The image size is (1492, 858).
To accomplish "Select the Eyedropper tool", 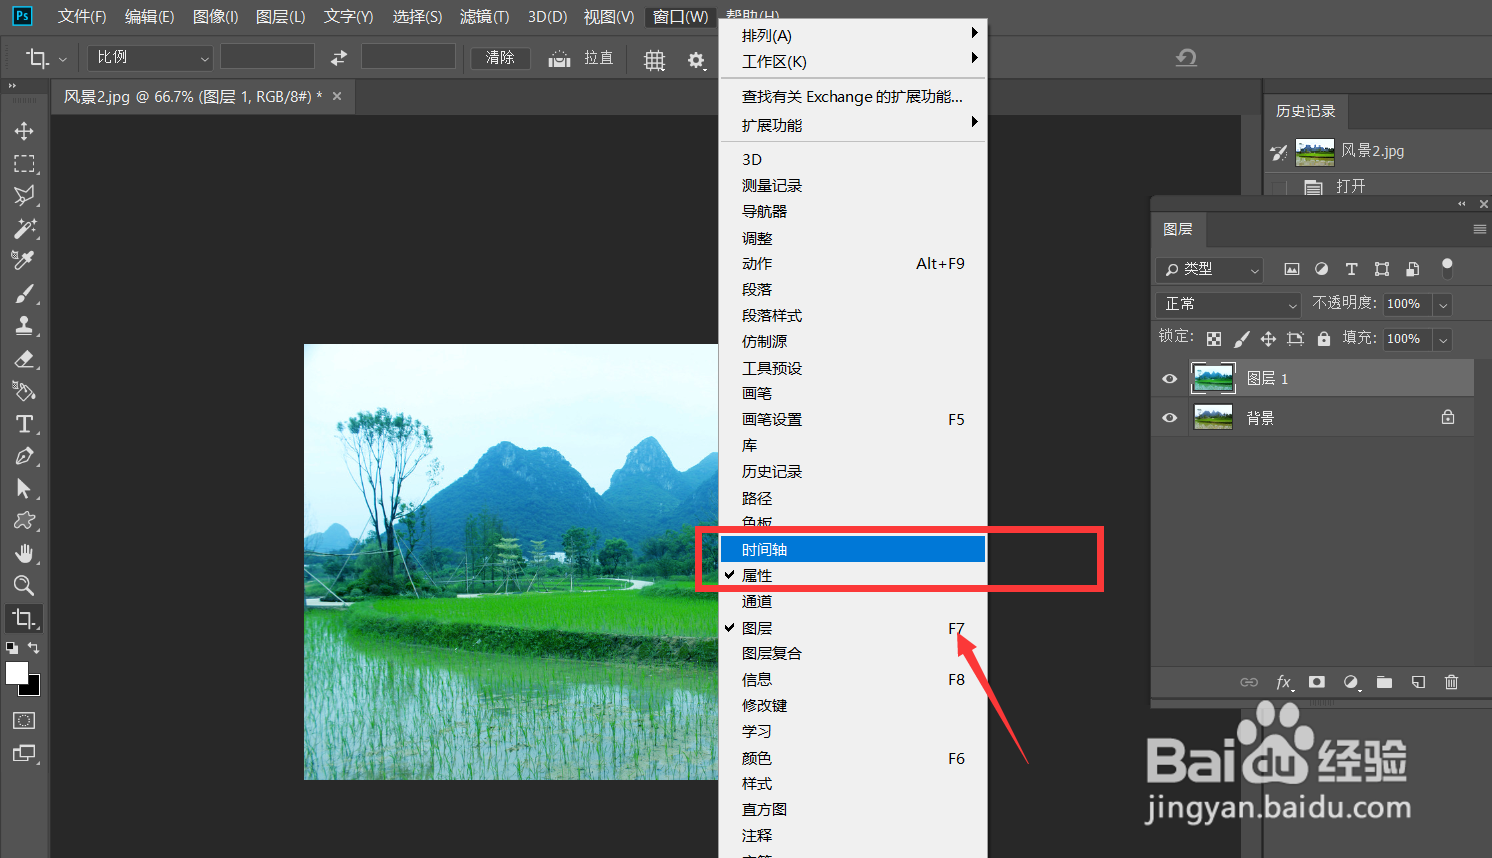I will pos(24,260).
